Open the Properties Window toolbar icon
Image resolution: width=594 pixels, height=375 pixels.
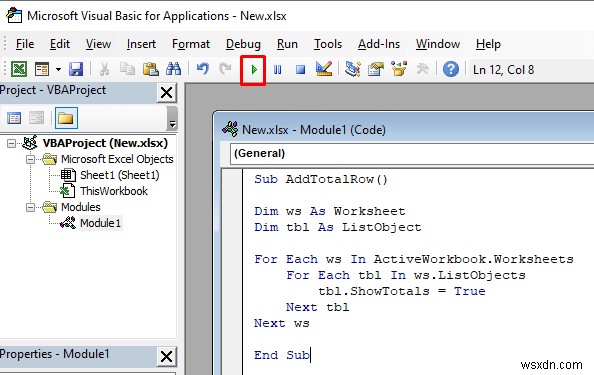[x=376, y=69]
